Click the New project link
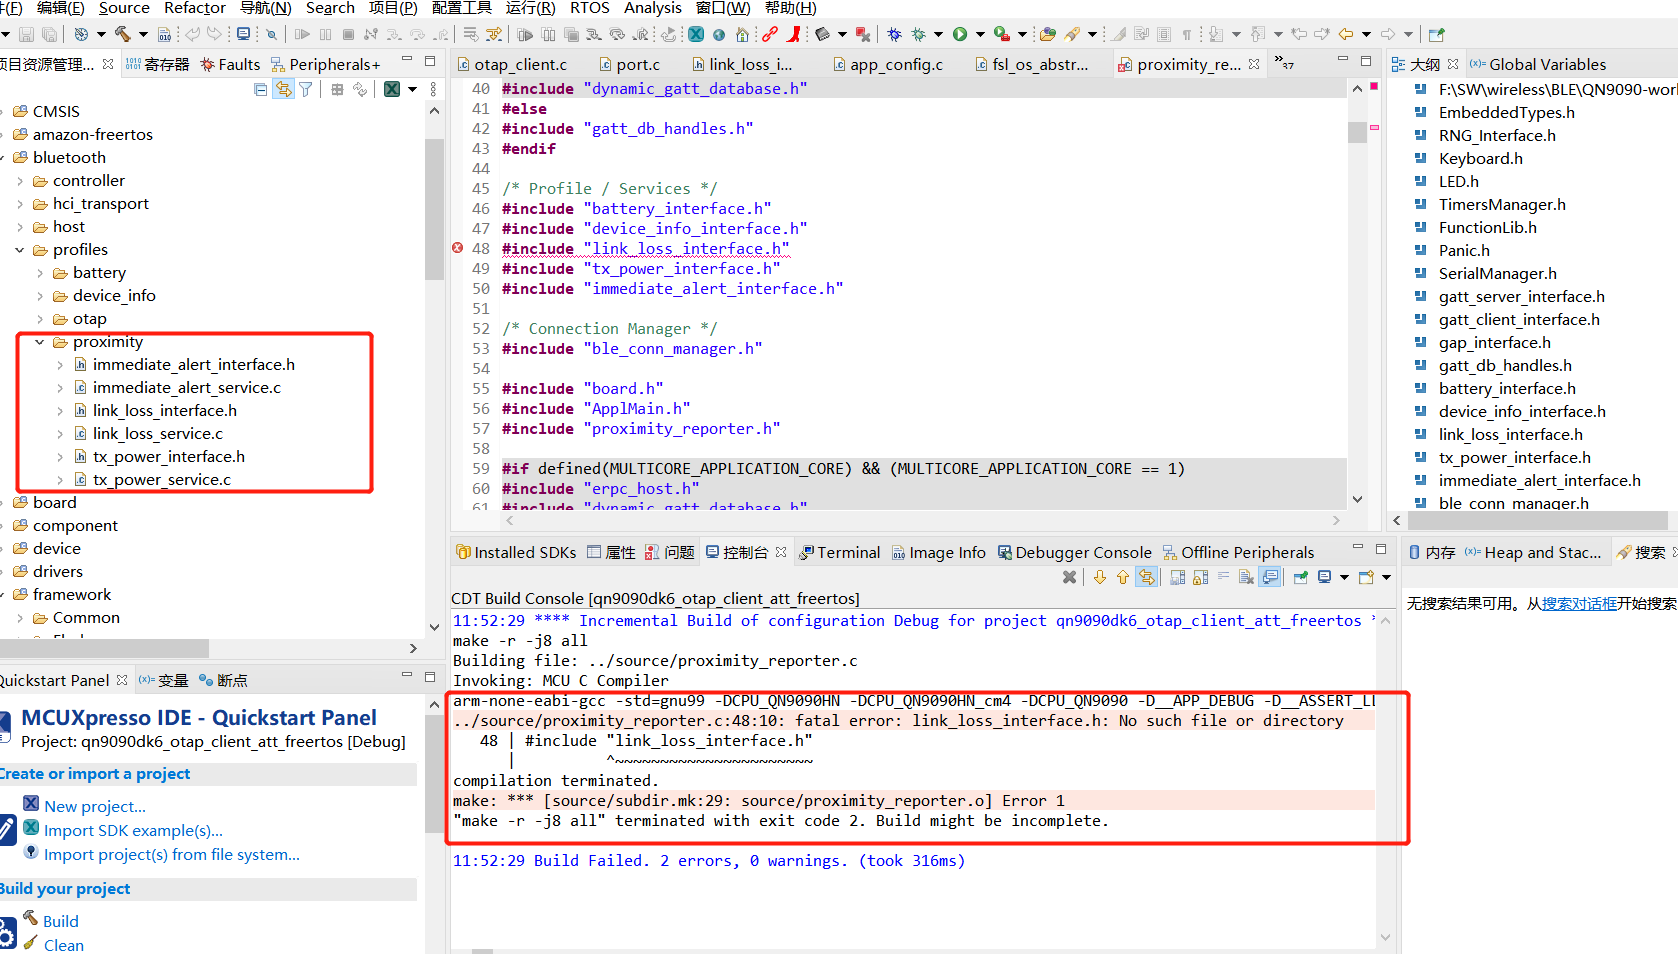 [95, 806]
